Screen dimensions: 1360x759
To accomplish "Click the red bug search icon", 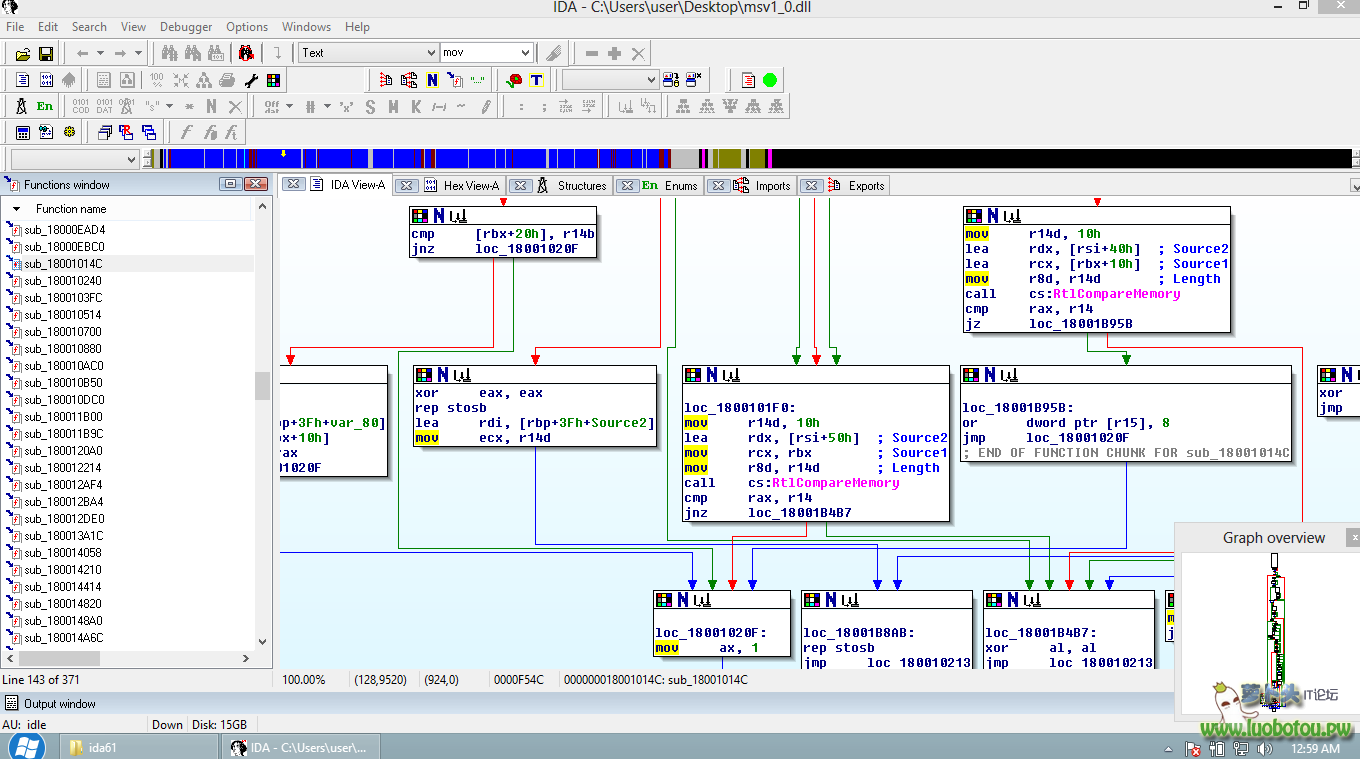I will tap(246, 53).
